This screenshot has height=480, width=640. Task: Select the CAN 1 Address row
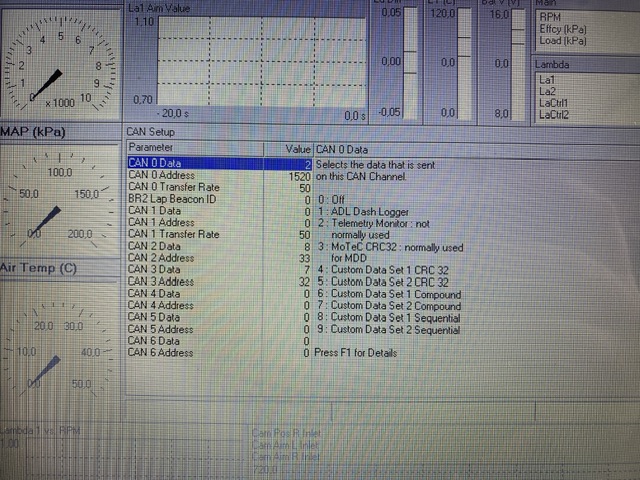point(220,223)
